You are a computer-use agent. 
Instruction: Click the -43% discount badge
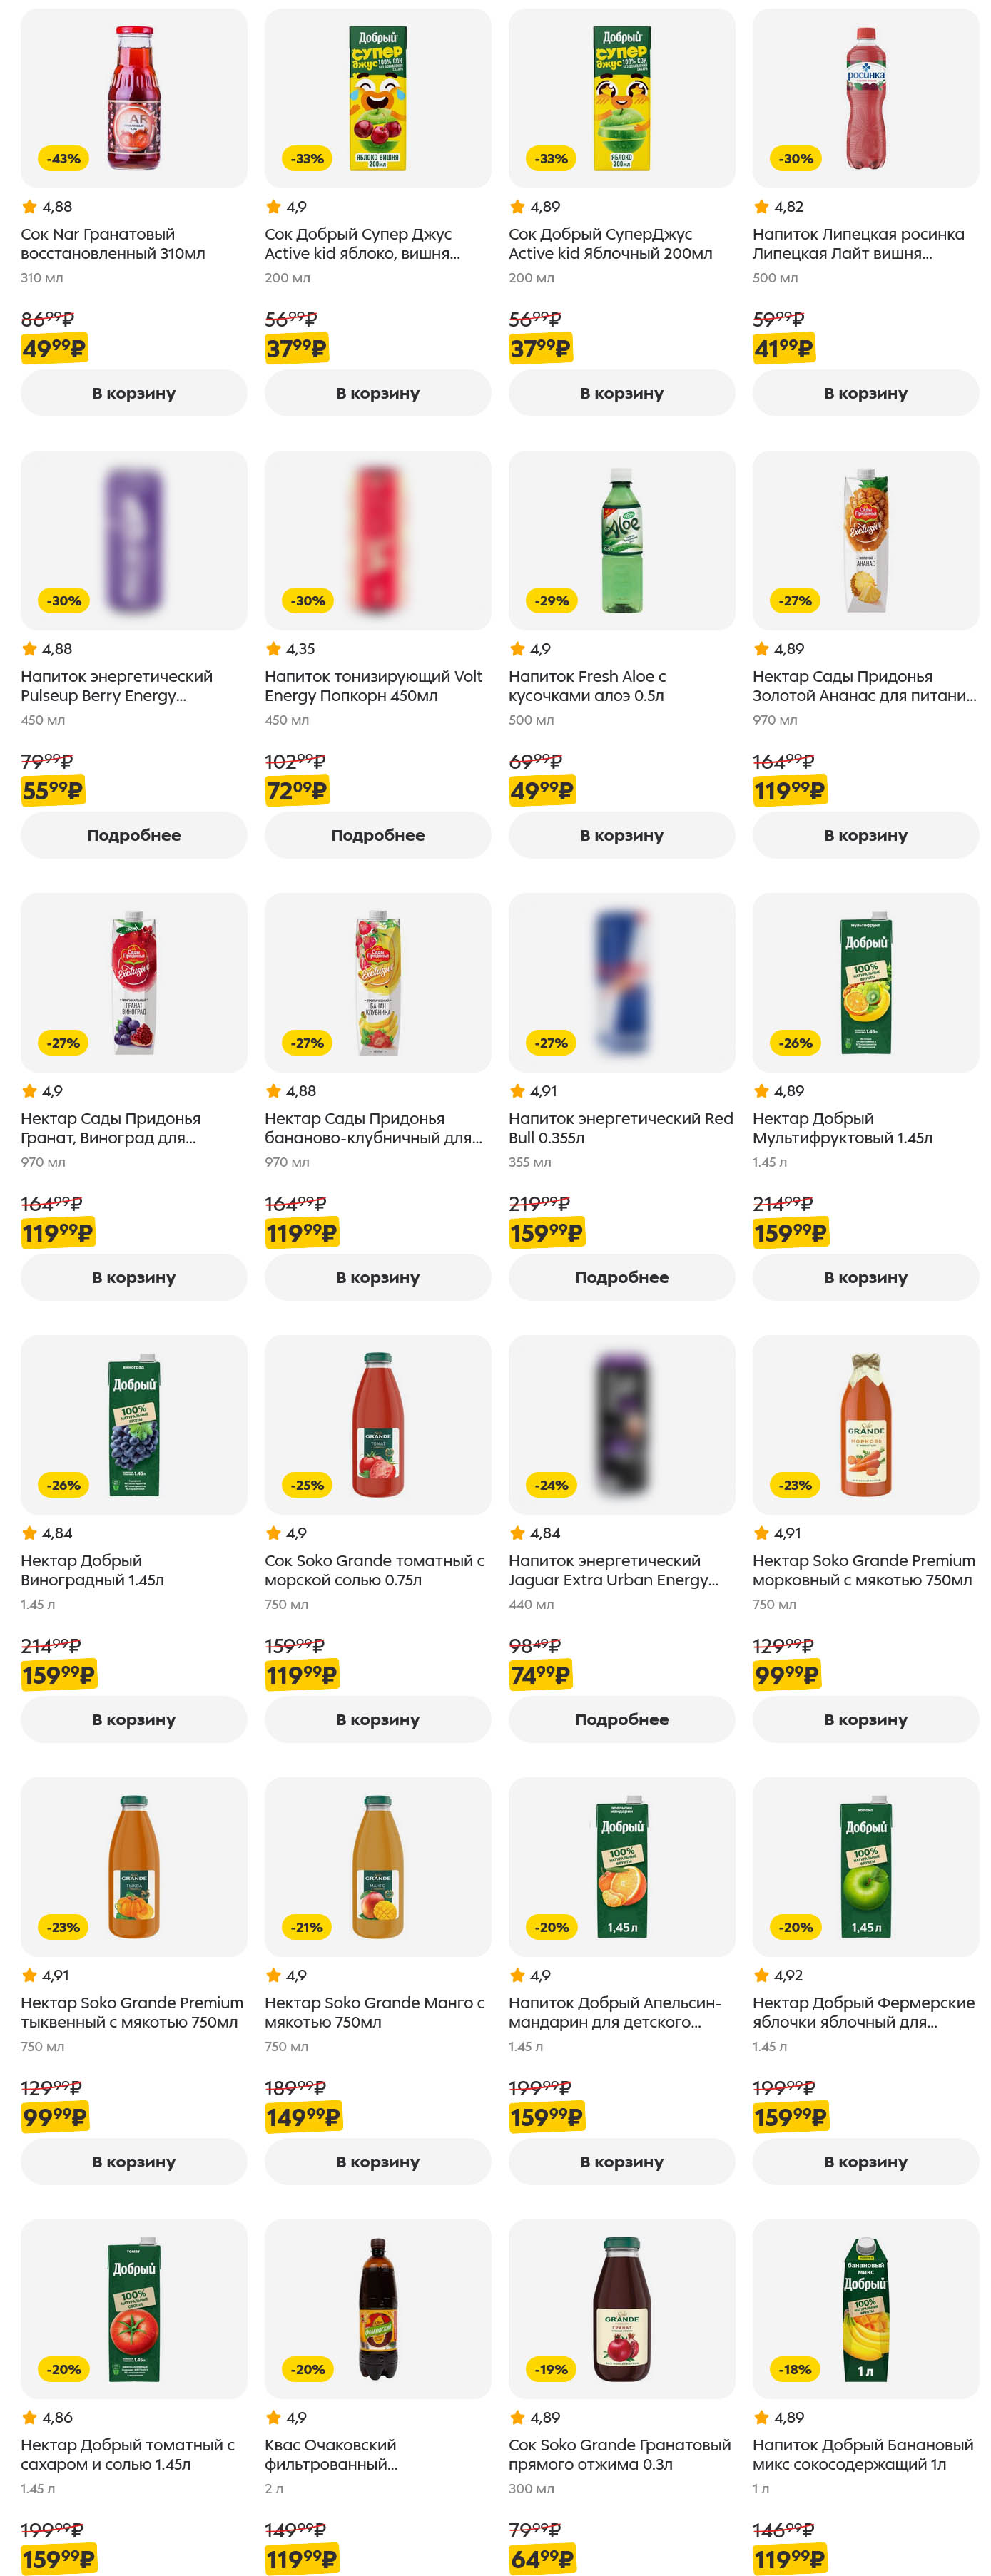pyautogui.click(x=64, y=159)
